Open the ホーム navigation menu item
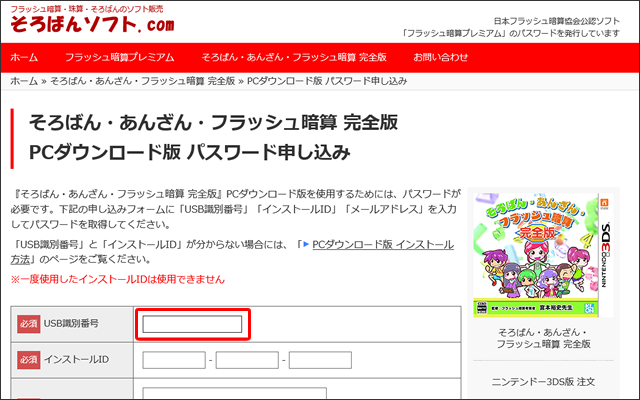 tap(24, 57)
